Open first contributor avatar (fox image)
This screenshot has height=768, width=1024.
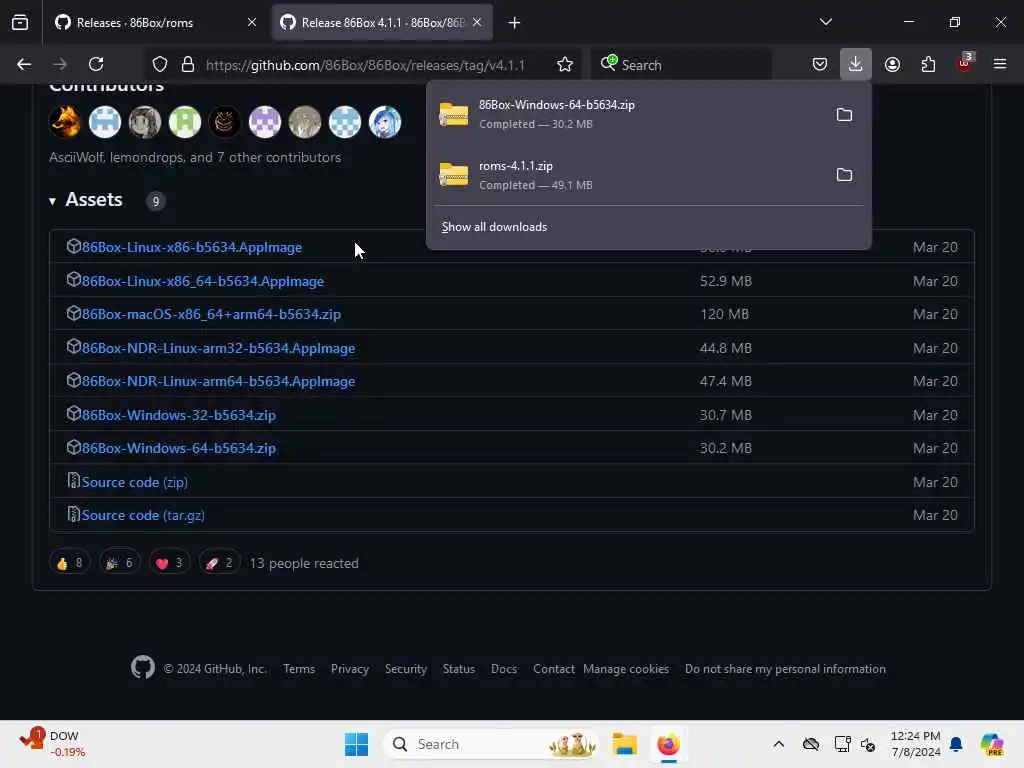tap(65, 122)
